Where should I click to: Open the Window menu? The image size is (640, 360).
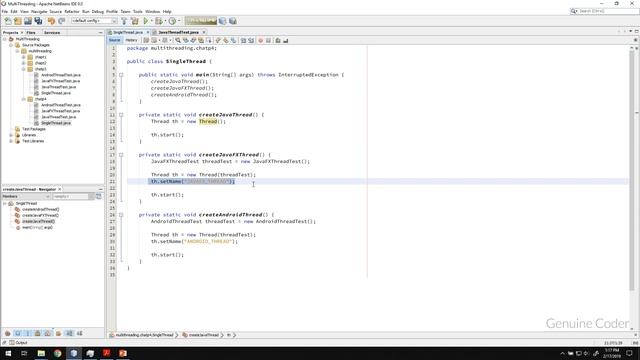click(x=152, y=11)
